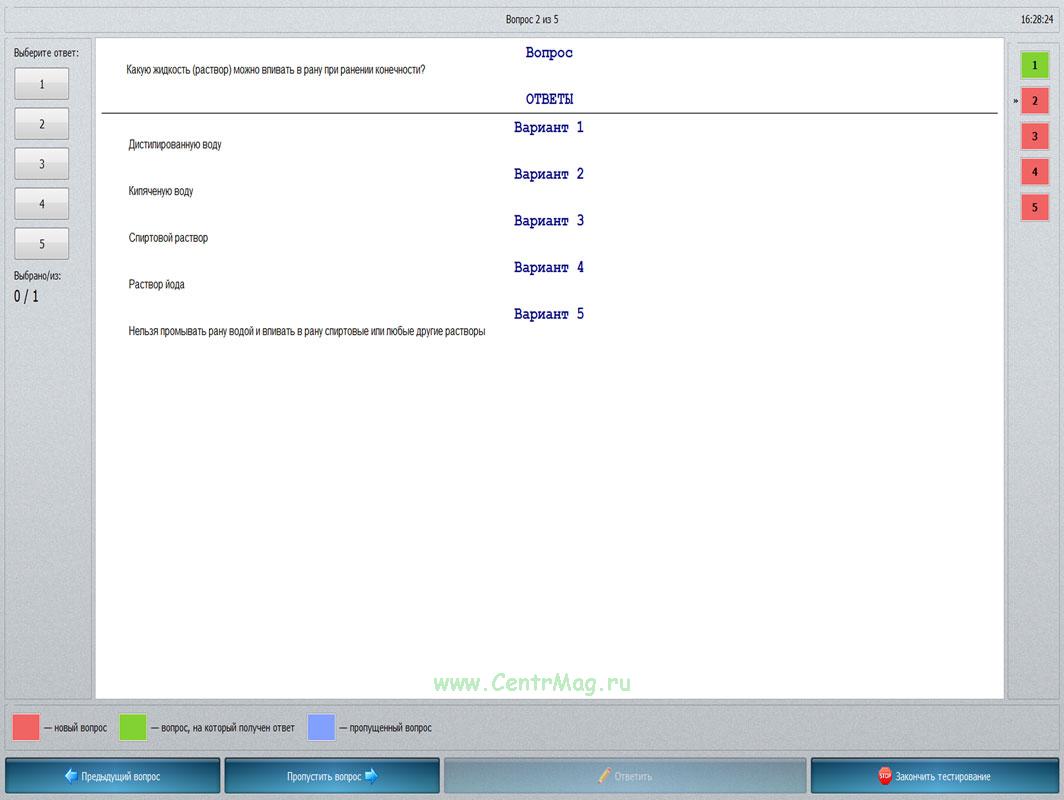
Task: Click the pencil icon on the answer button
Action: coord(604,776)
